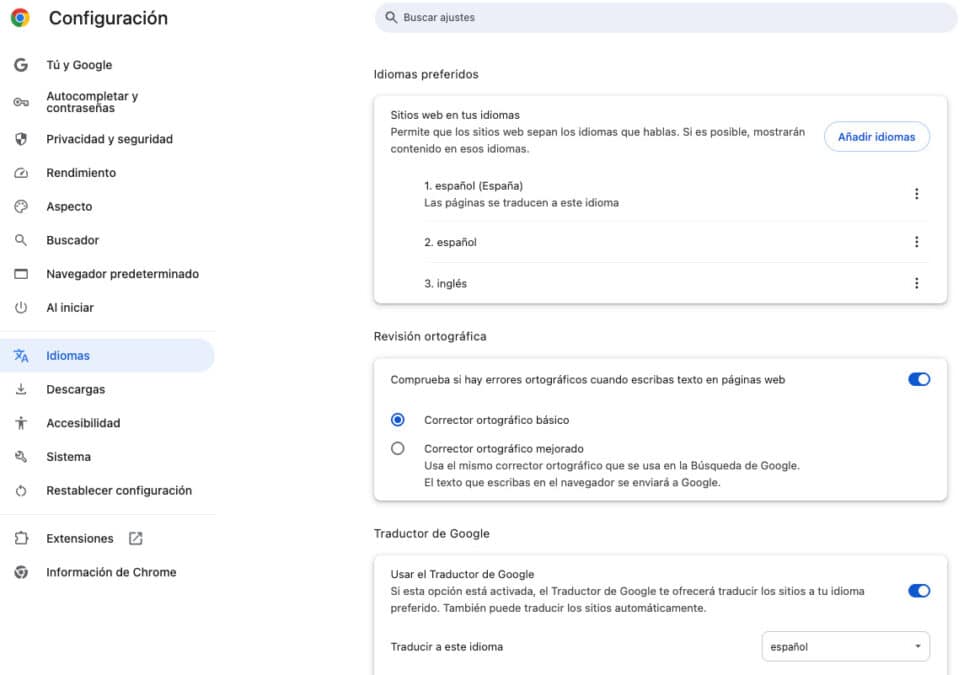Click the '2. español' language entry text
Screen dimensions: 964x675
(x=450, y=242)
